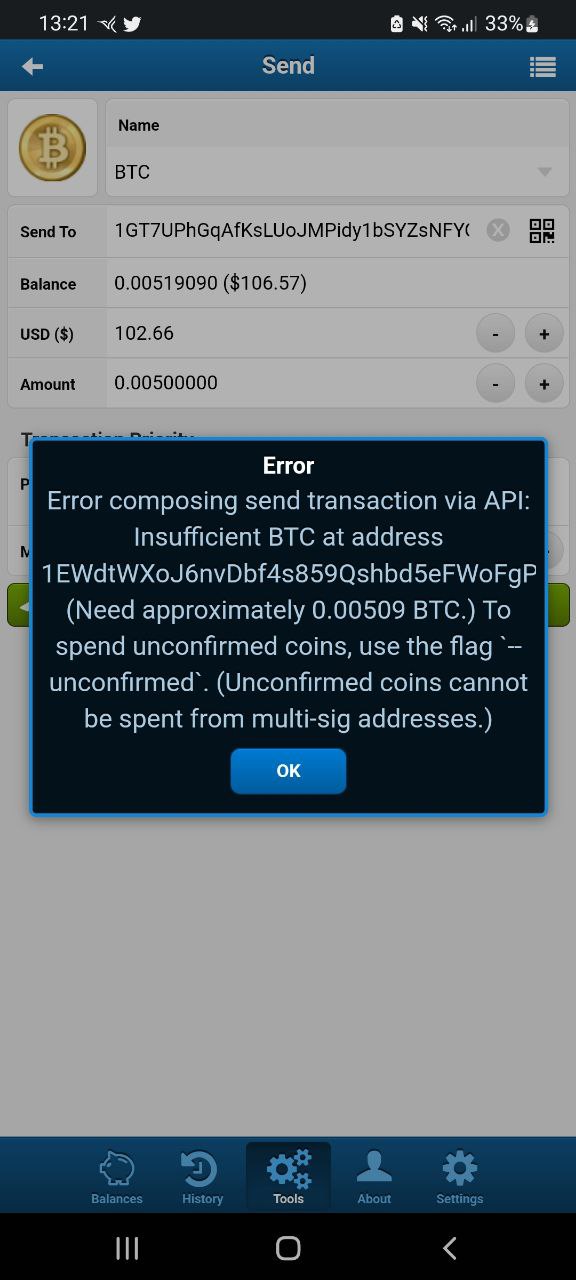Decrease the Amount with minus button
The width and height of the screenshot is (576, 1280).
click(x=495, y=383)
